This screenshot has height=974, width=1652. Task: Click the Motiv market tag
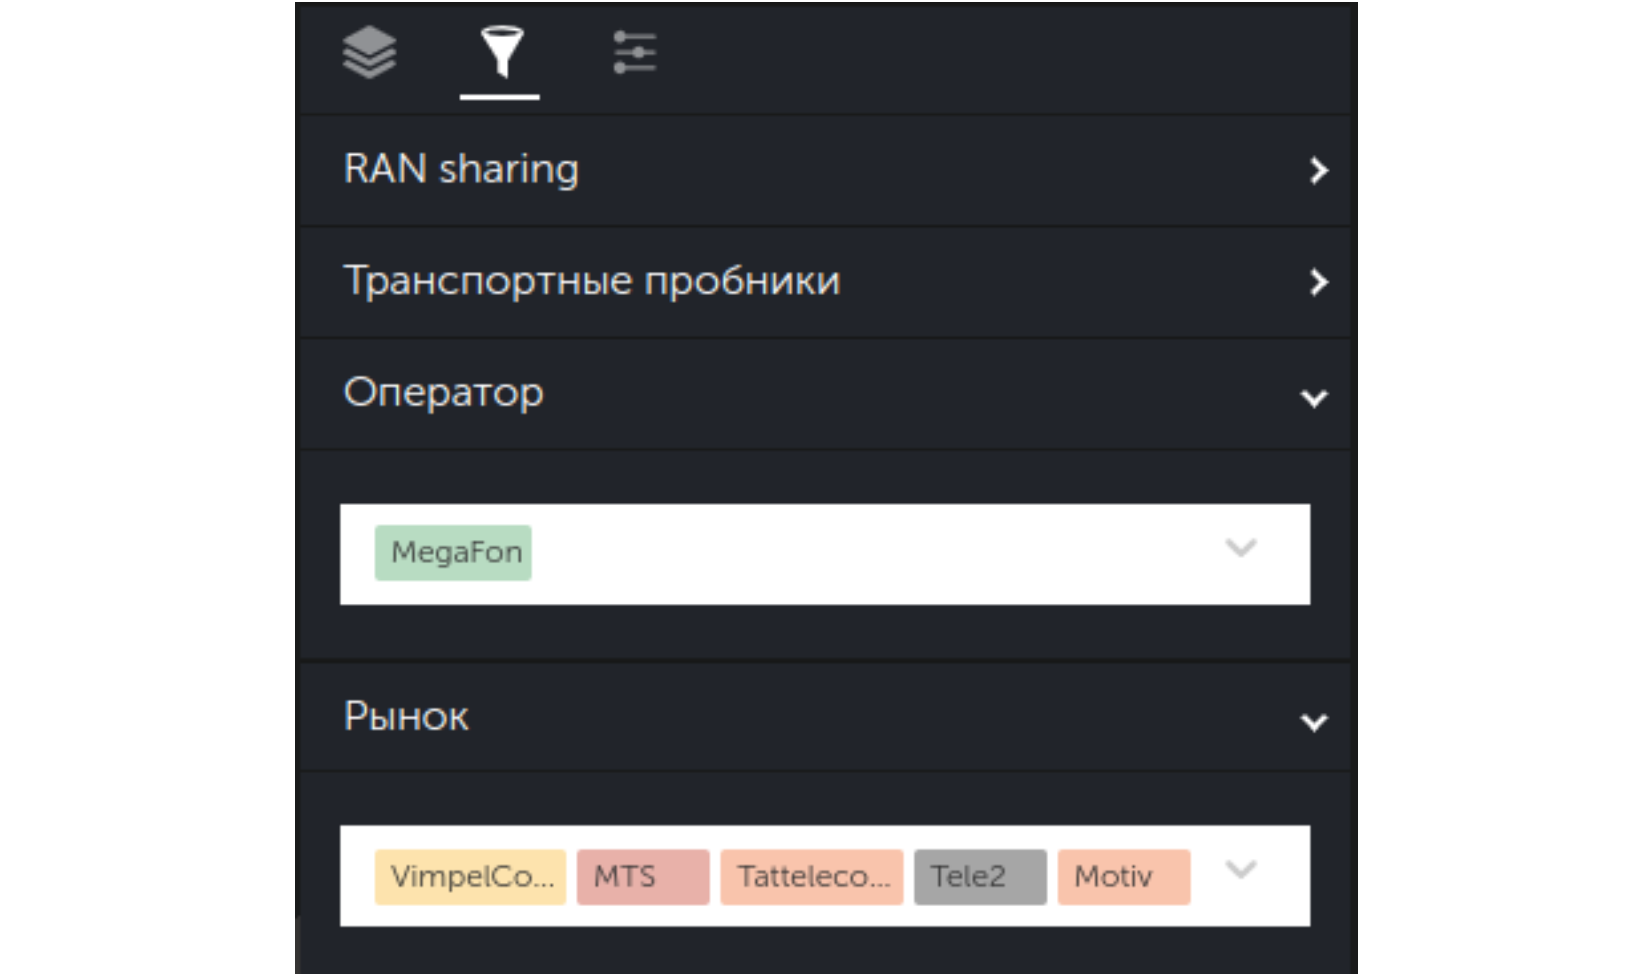(x=1124, y=877)
